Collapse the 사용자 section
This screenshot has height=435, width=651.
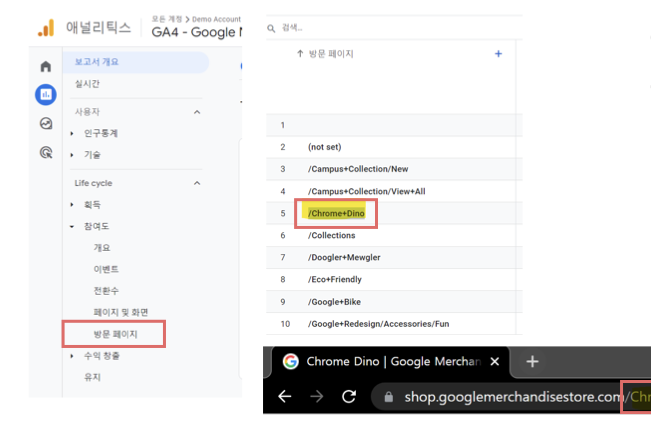[x=197, y=112]
